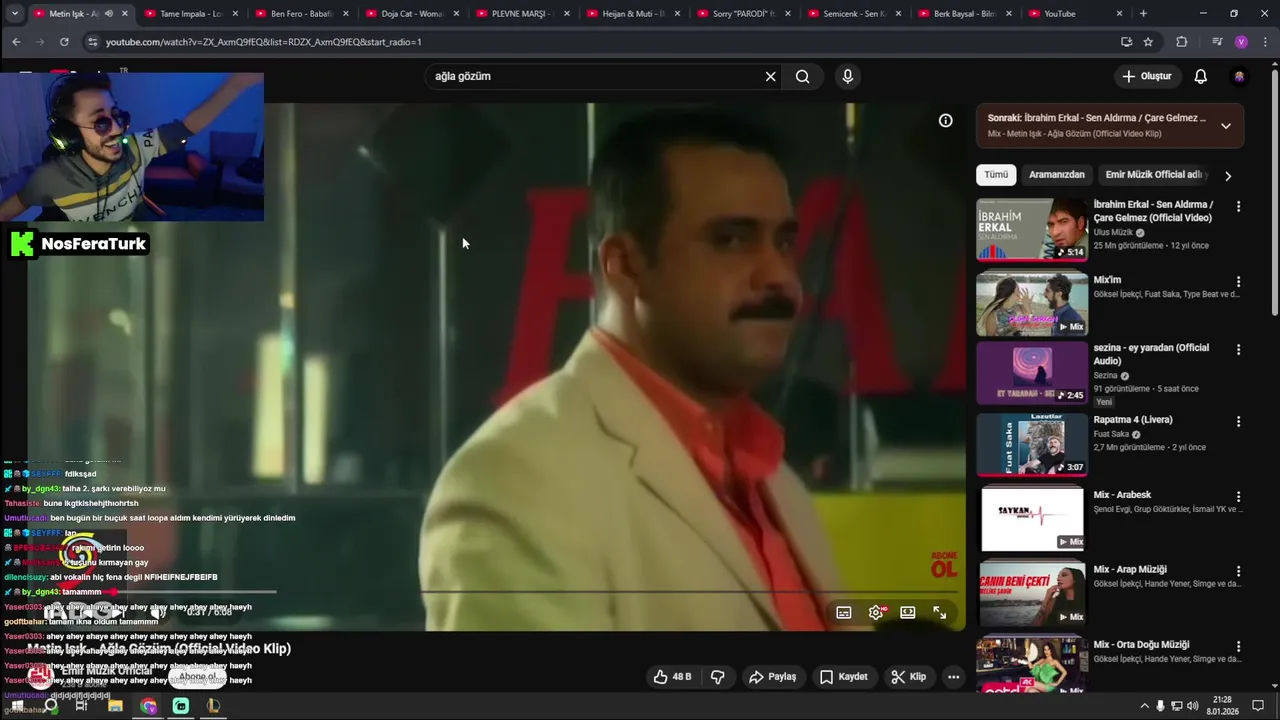
Task: Switch to the PLEVNE MARŞI browser tab
Action: (x=522, y=14)
